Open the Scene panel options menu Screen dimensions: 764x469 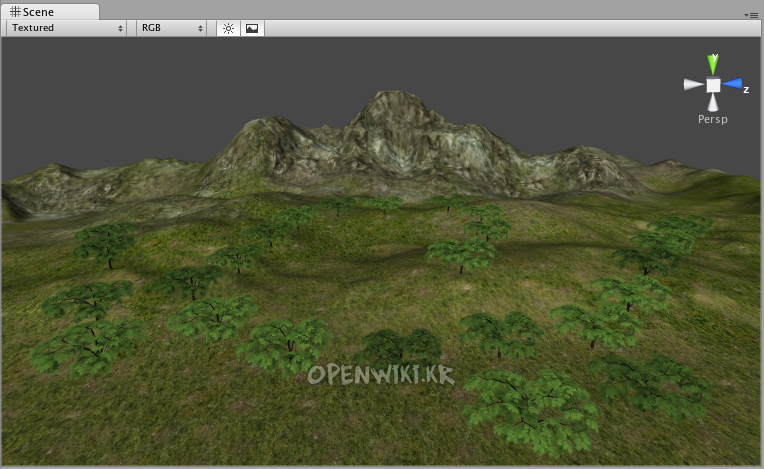(x=751, y=16)
